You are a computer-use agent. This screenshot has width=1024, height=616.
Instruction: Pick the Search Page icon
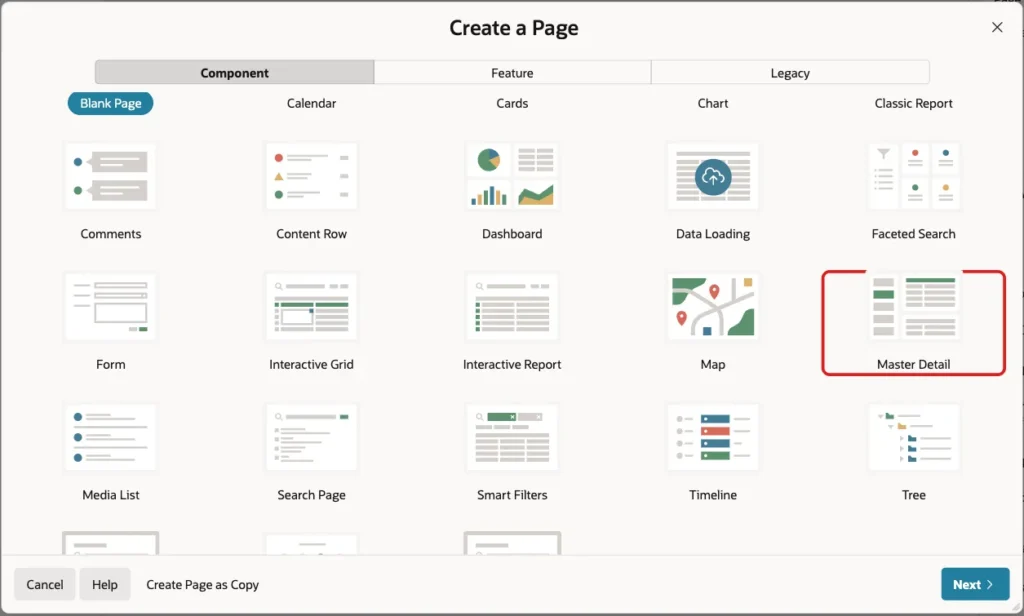[x=312, y=438]
